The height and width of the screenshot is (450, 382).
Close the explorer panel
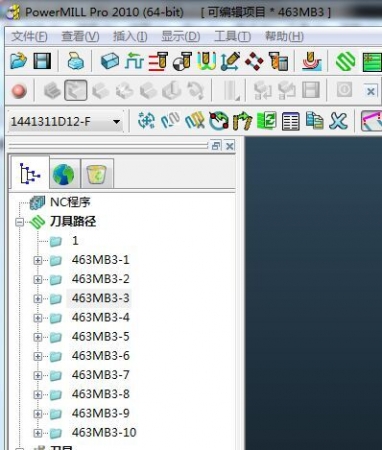(230, 146)
